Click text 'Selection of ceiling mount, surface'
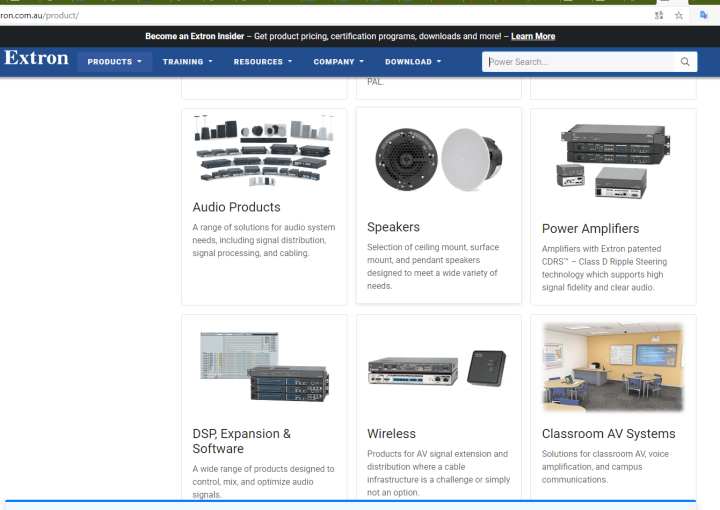 [x=433, y=247]
